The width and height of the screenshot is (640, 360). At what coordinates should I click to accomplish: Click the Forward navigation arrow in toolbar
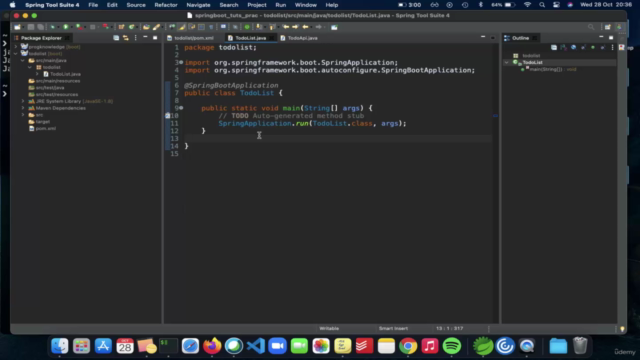[x=318, y=27]
